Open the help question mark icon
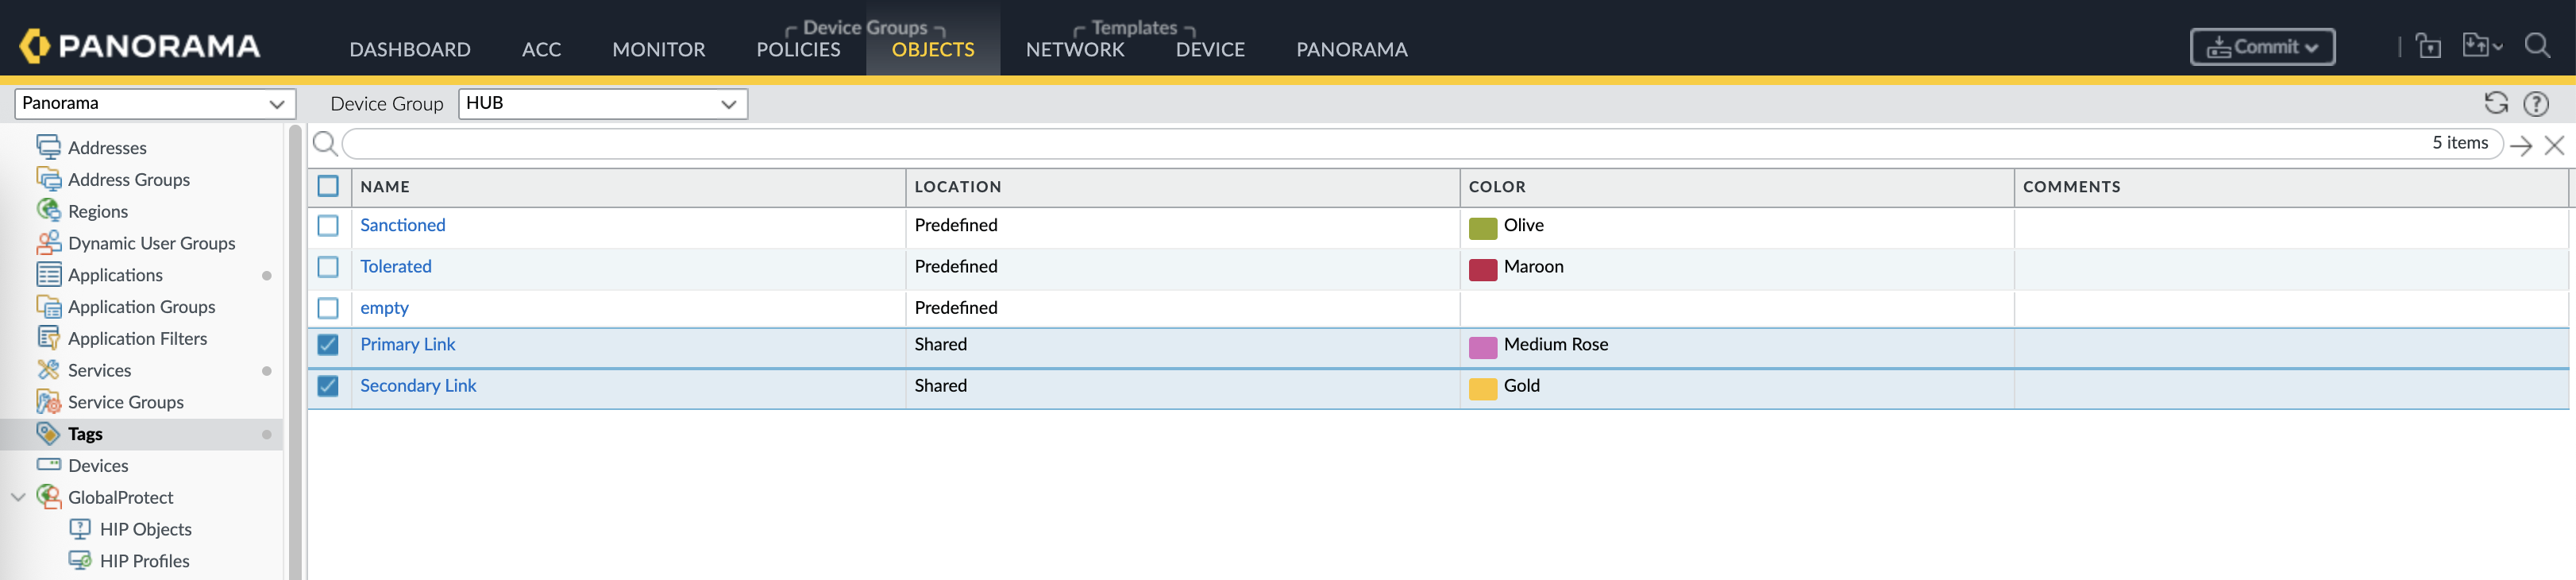Image resolution: width=2576 pixels, height=580 pixels. (2535, 103)
